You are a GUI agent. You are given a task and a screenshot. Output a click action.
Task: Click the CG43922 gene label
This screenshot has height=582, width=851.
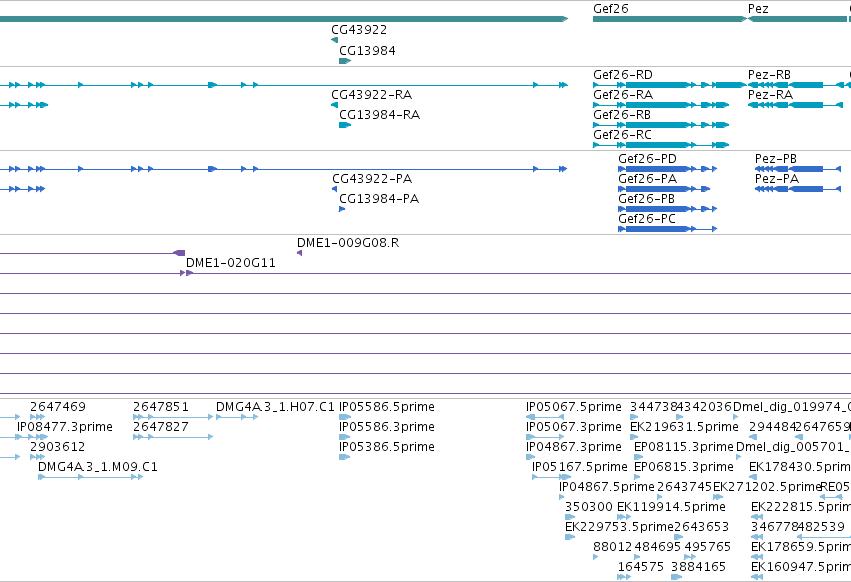pos(359,30)
